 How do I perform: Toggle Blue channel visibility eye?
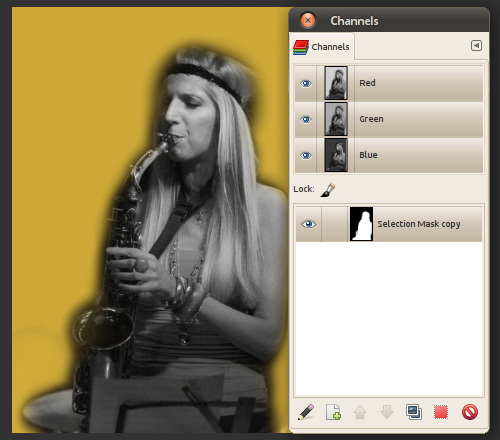pos(306,155)
